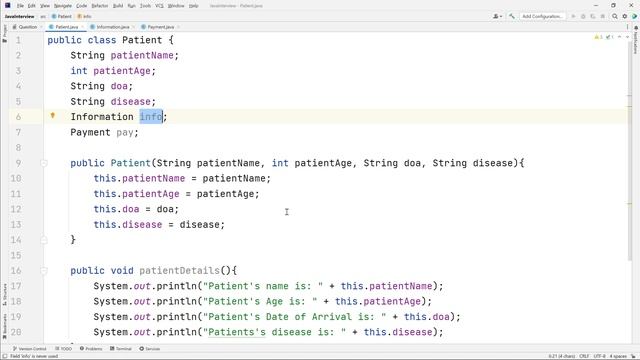640x360 pixels.
Task: Click the JetBrains Toolbox icon
Action: [634, 16]
